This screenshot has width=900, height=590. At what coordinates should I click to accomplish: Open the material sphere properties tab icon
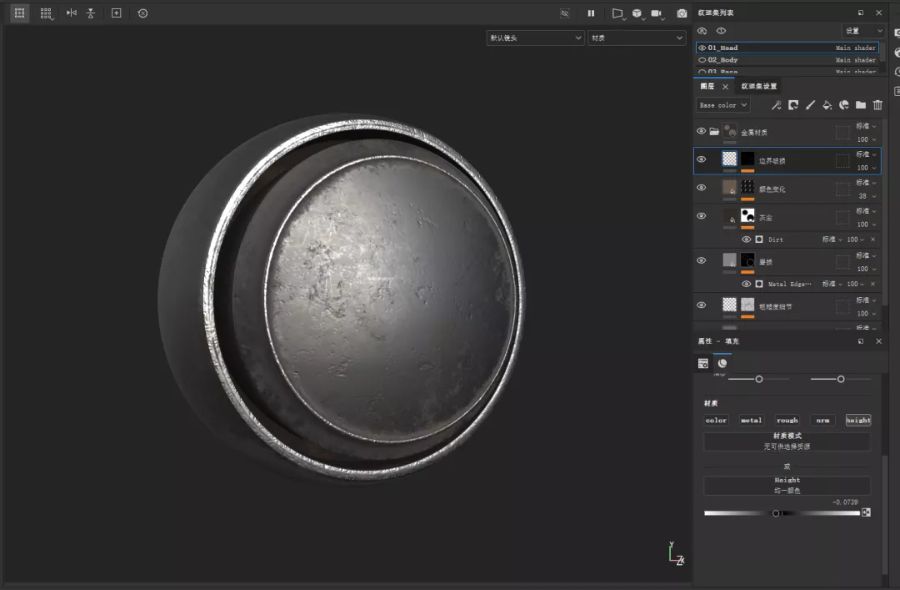click(x=723, y=363)
